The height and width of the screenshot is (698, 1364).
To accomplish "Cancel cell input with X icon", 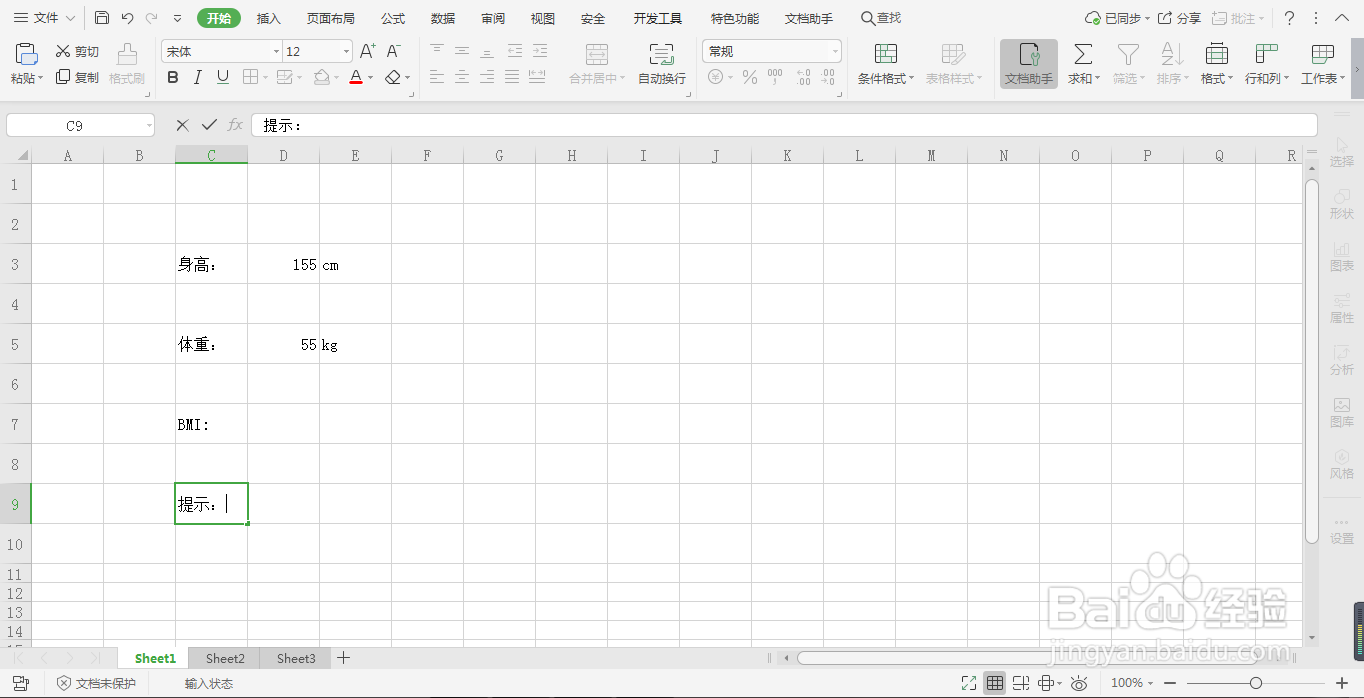I will [x=182, y=125].
